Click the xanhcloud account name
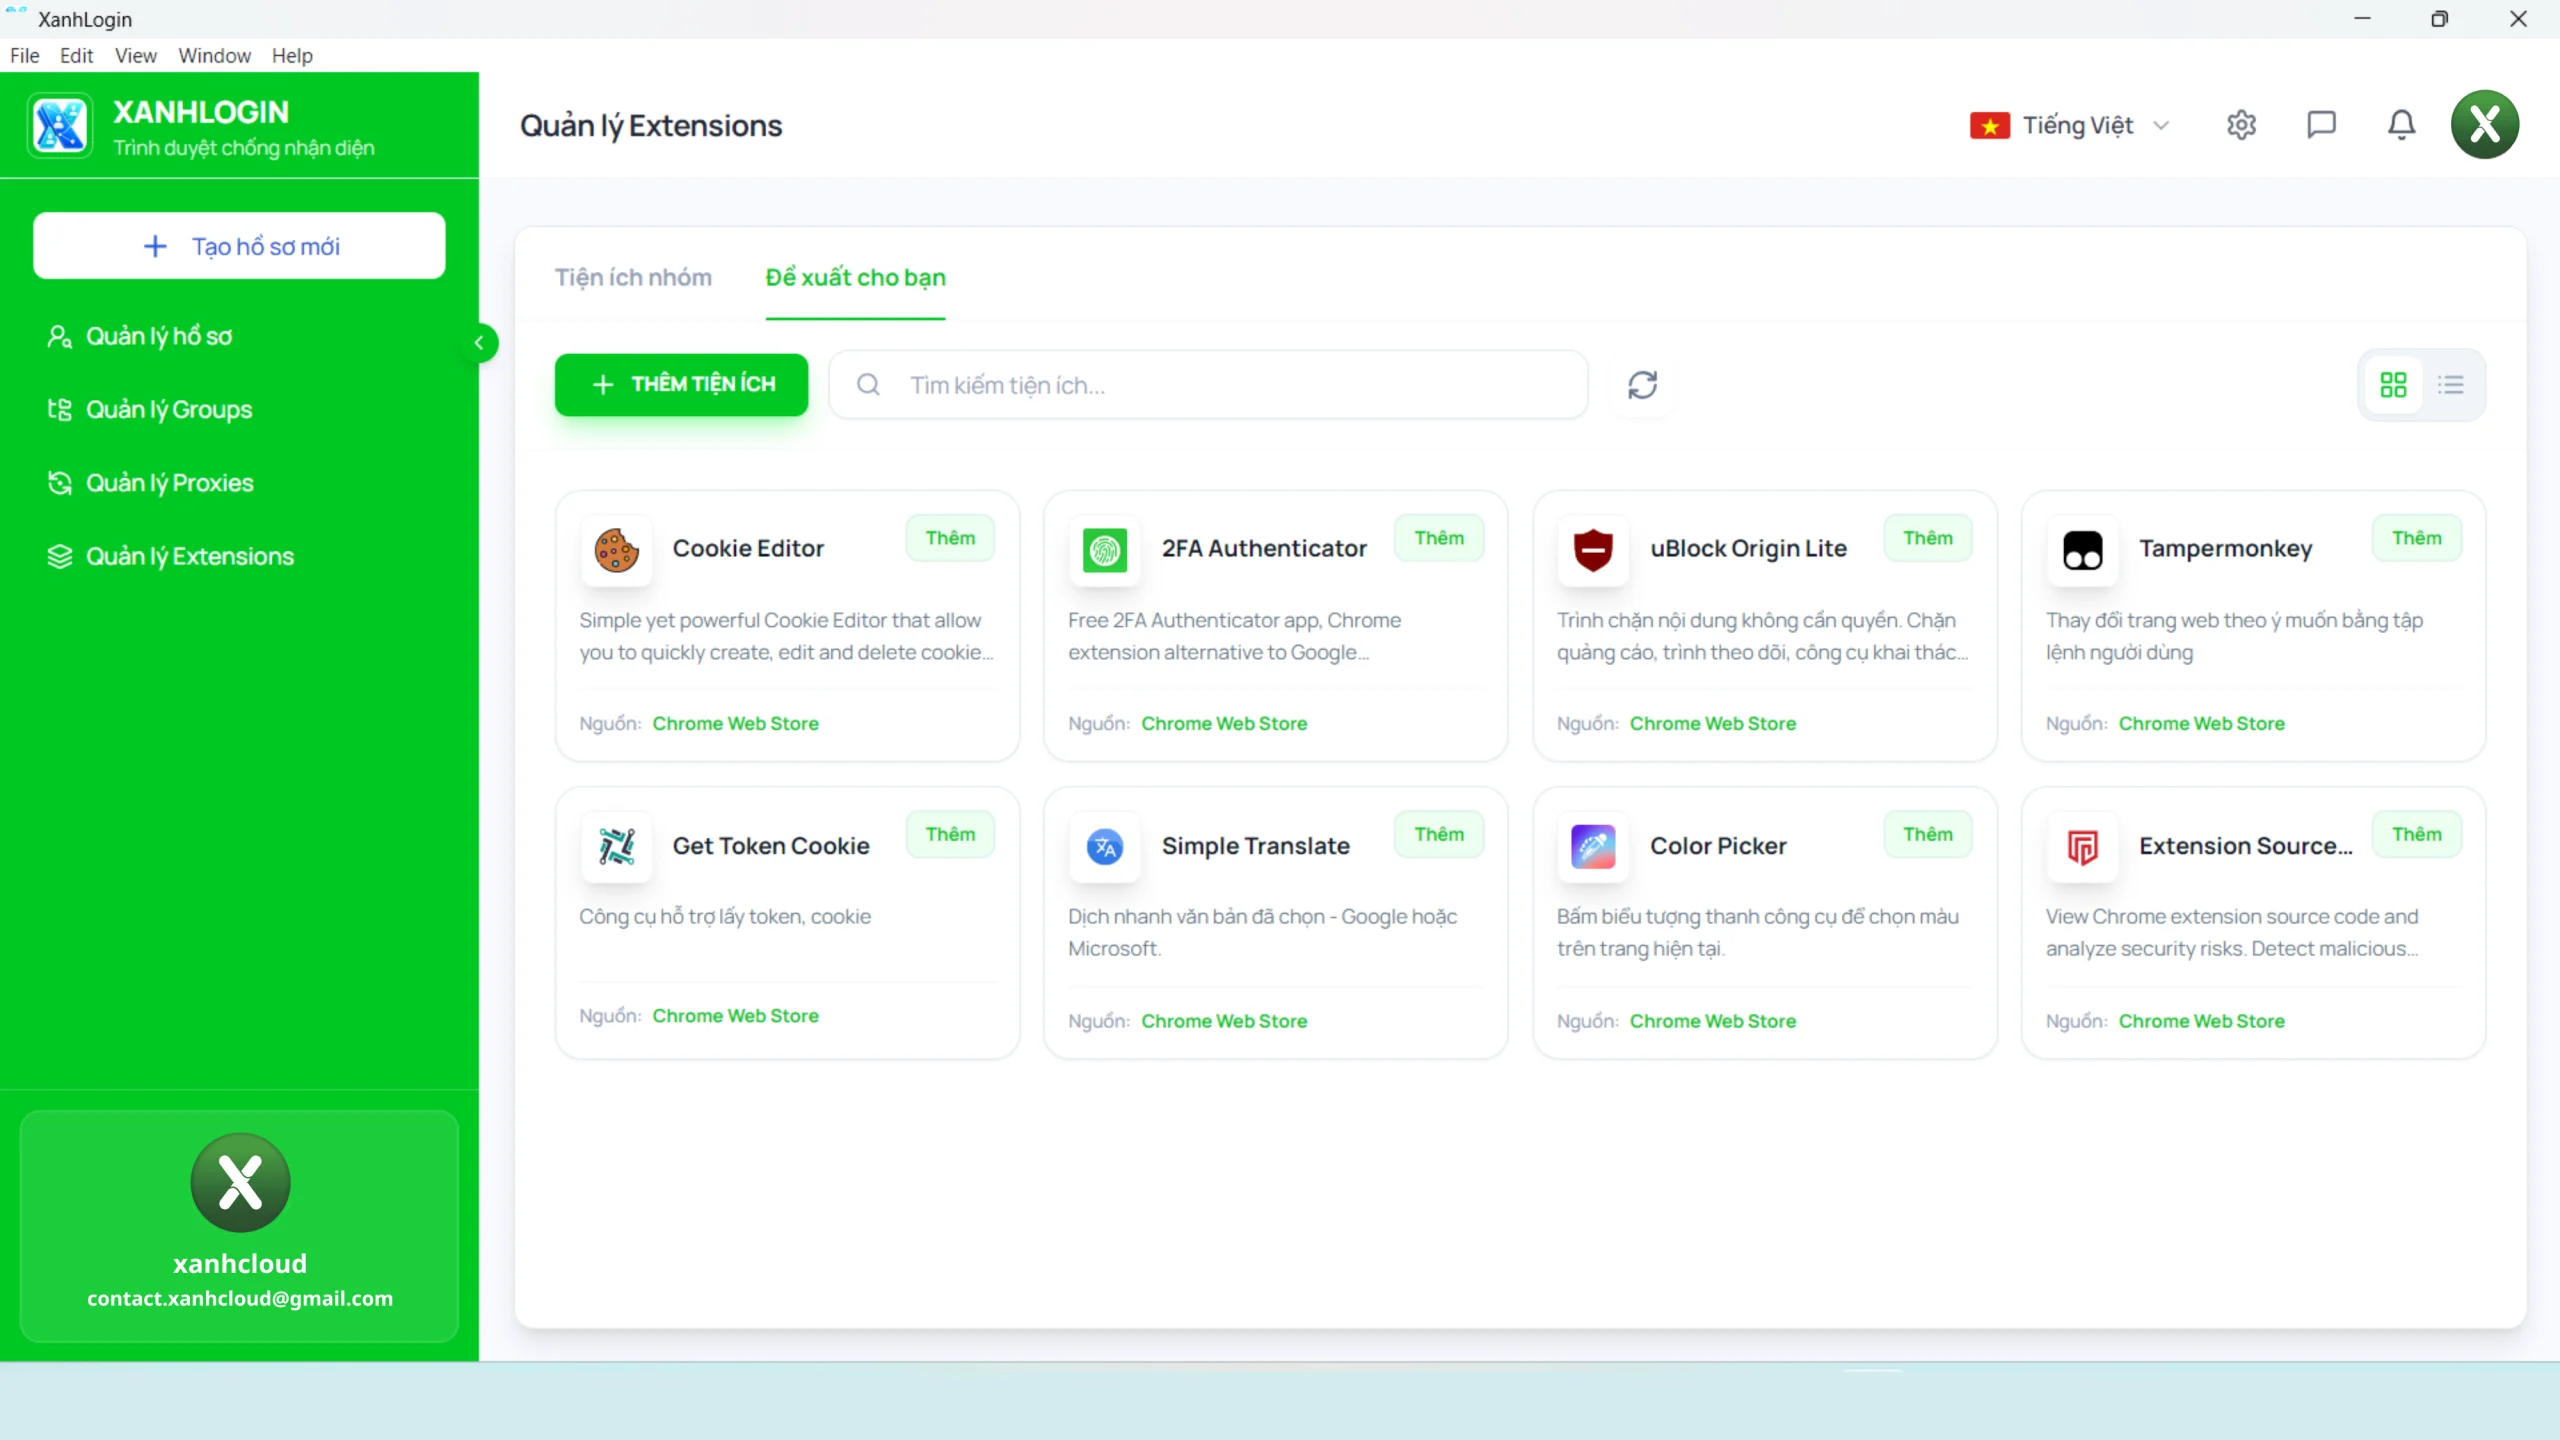The height and width of the screenshot is (1440, 2560). [240, 1264]
